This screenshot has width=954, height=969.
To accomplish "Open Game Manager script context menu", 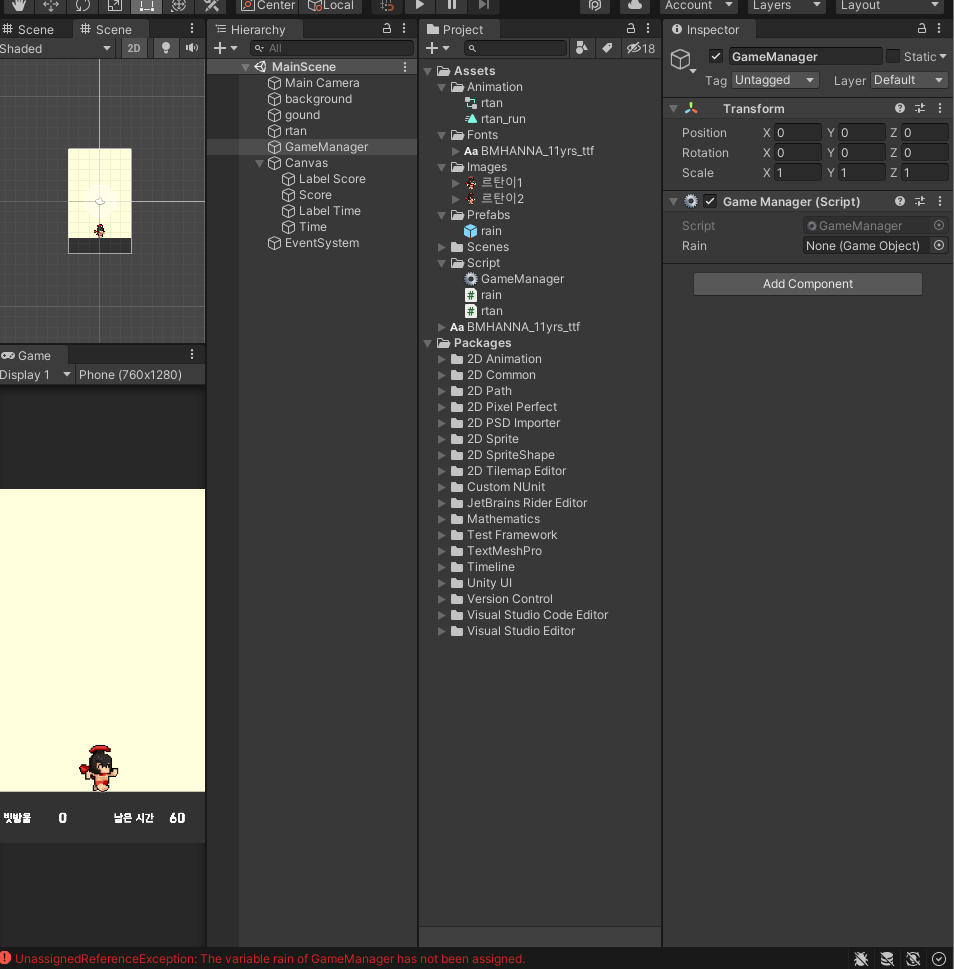I will click(940, 201).
